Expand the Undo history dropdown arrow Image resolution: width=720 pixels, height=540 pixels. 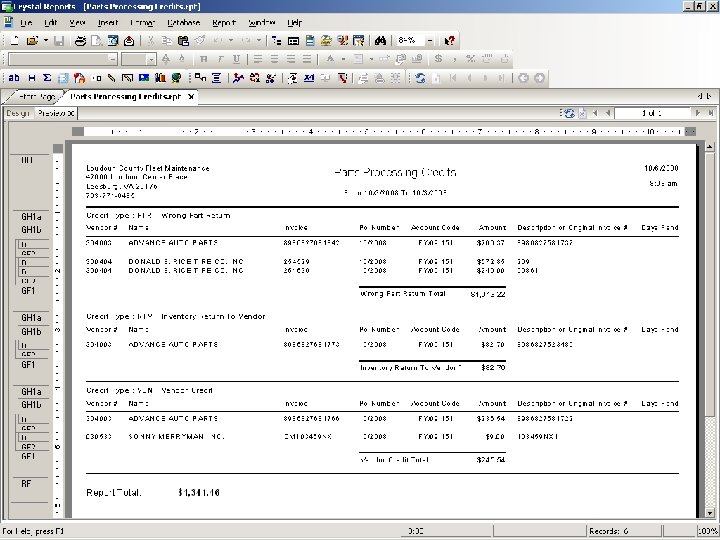click(231, 41)
